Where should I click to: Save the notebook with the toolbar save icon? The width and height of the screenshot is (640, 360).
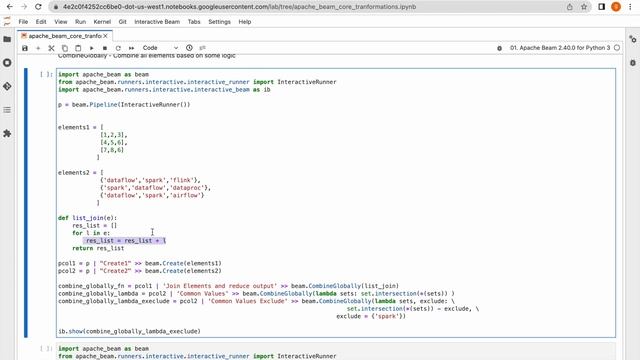pos(25,48)
